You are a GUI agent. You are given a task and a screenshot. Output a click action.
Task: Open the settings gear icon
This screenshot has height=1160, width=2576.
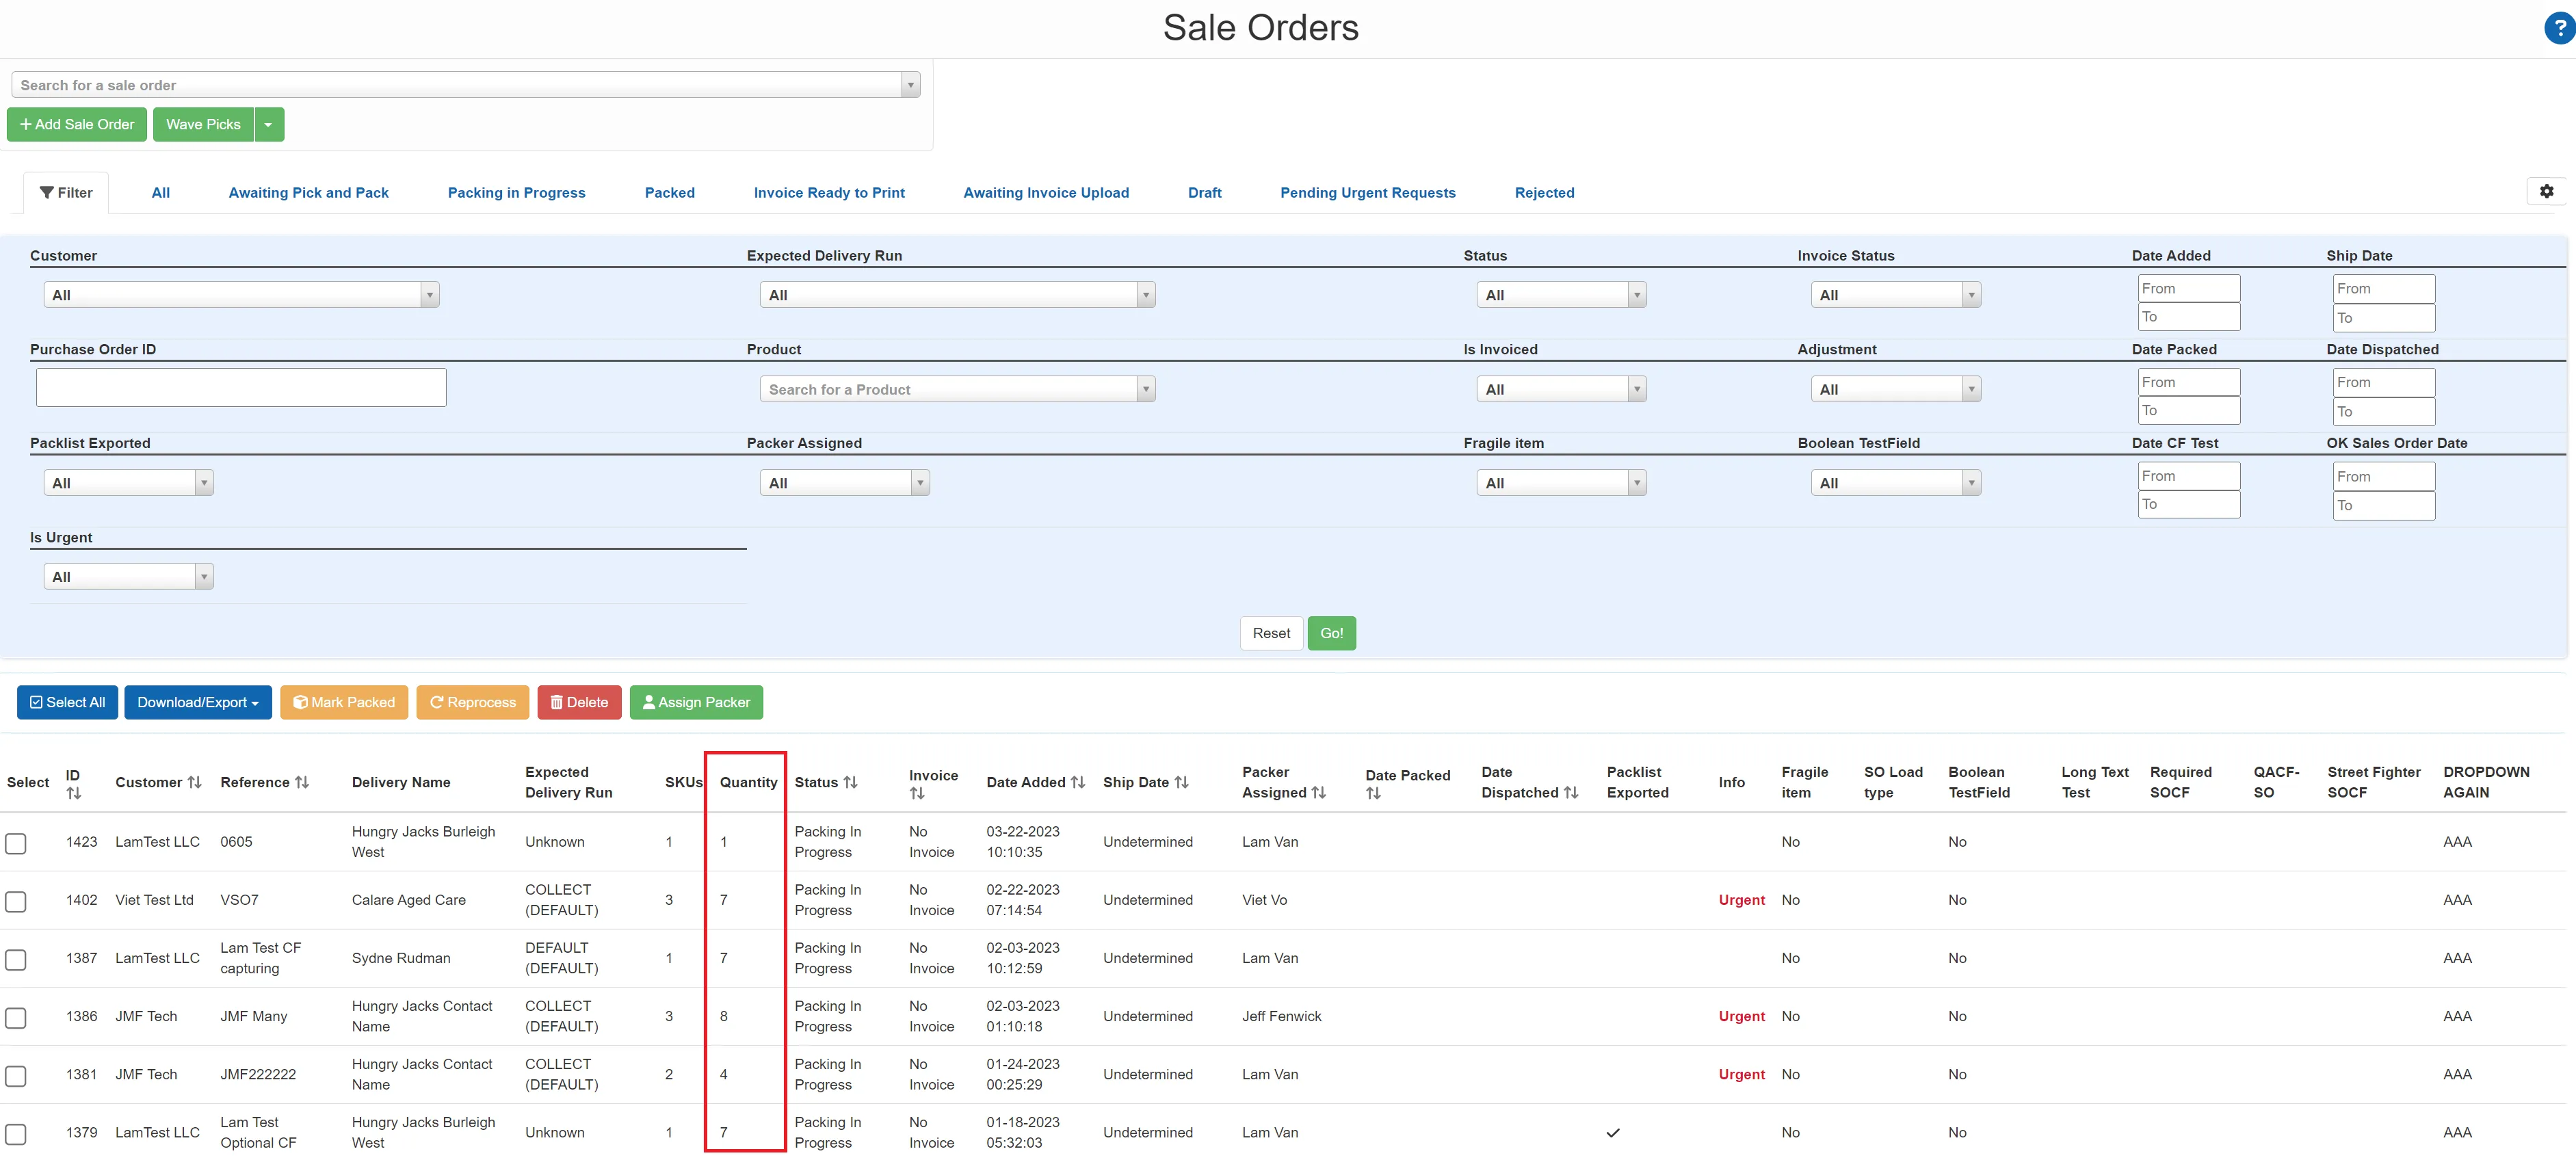coord(2546,191)
